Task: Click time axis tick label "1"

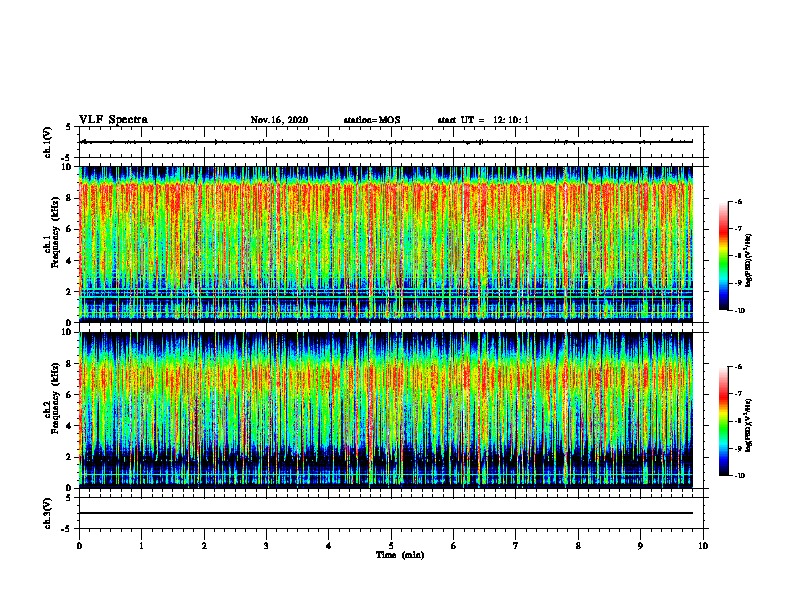Action: 141,546
